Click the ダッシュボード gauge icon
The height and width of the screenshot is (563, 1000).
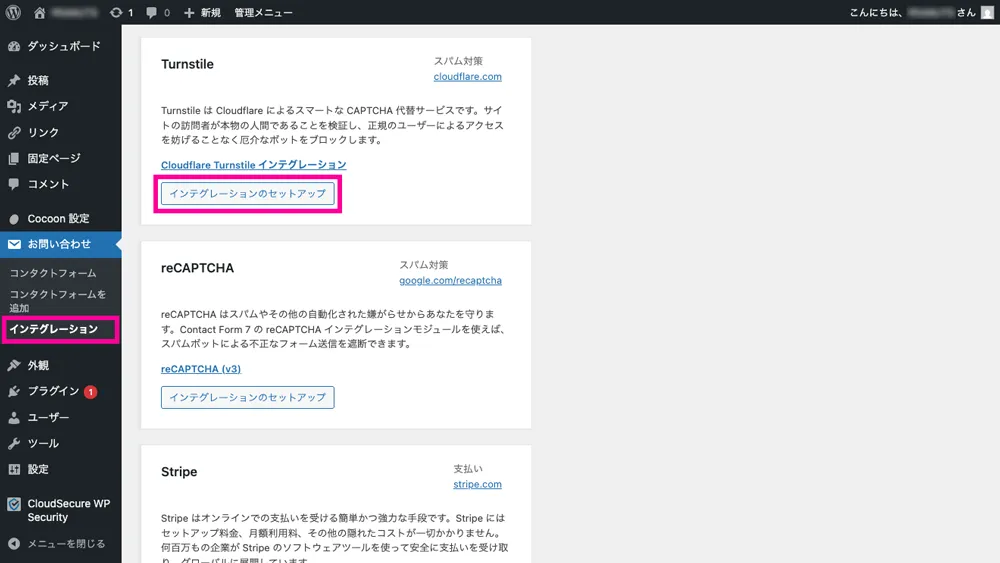point(14,46)
